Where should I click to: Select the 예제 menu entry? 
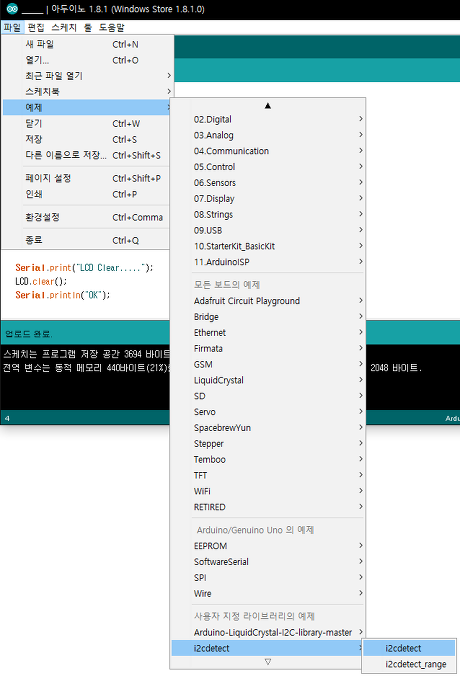pyautogui.click(x=88, y=107)
